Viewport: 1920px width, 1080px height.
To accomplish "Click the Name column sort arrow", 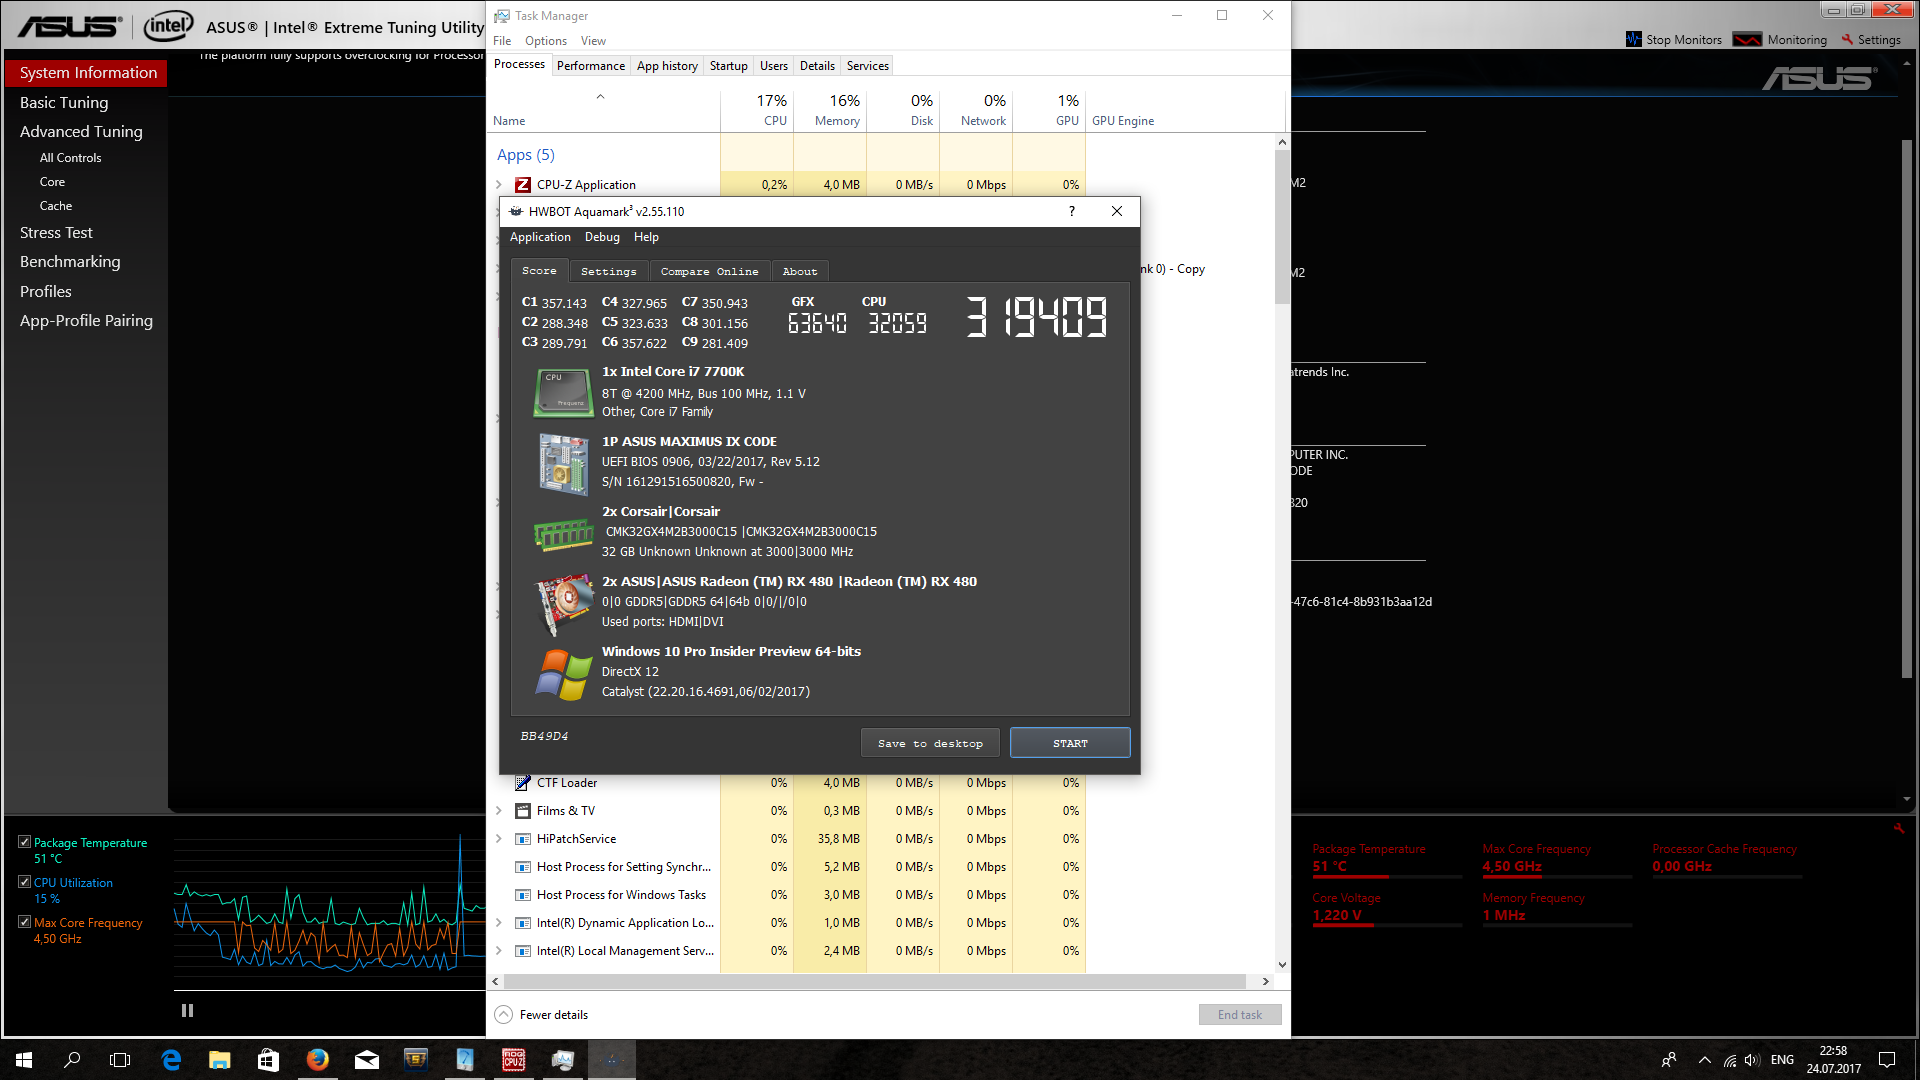I will coord(600,97).
